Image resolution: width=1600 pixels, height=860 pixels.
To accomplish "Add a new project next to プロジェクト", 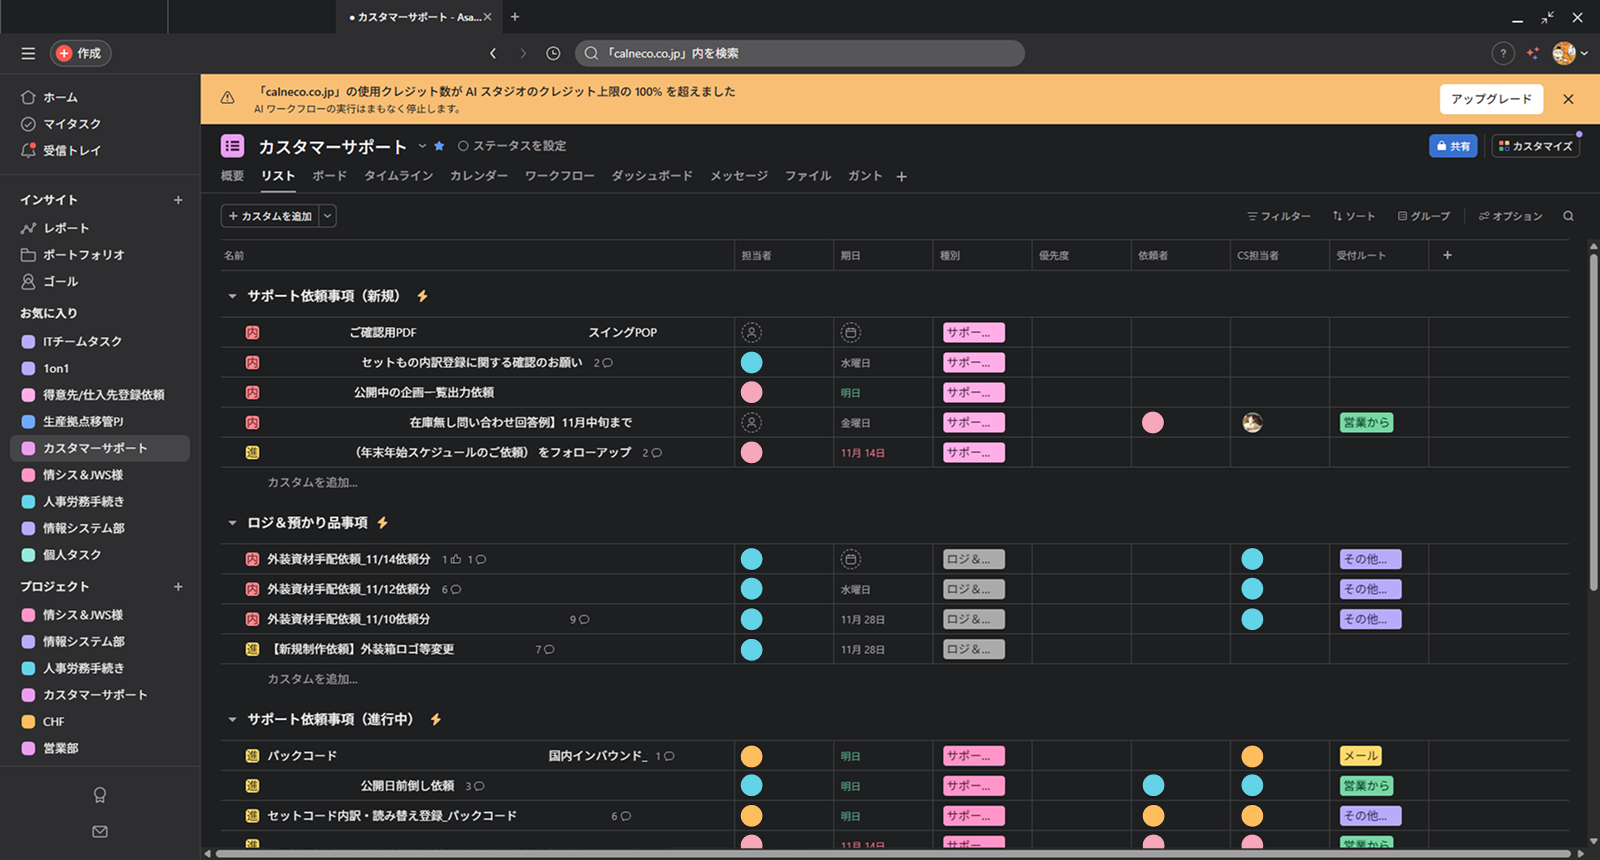I will (x=178, y=587).
